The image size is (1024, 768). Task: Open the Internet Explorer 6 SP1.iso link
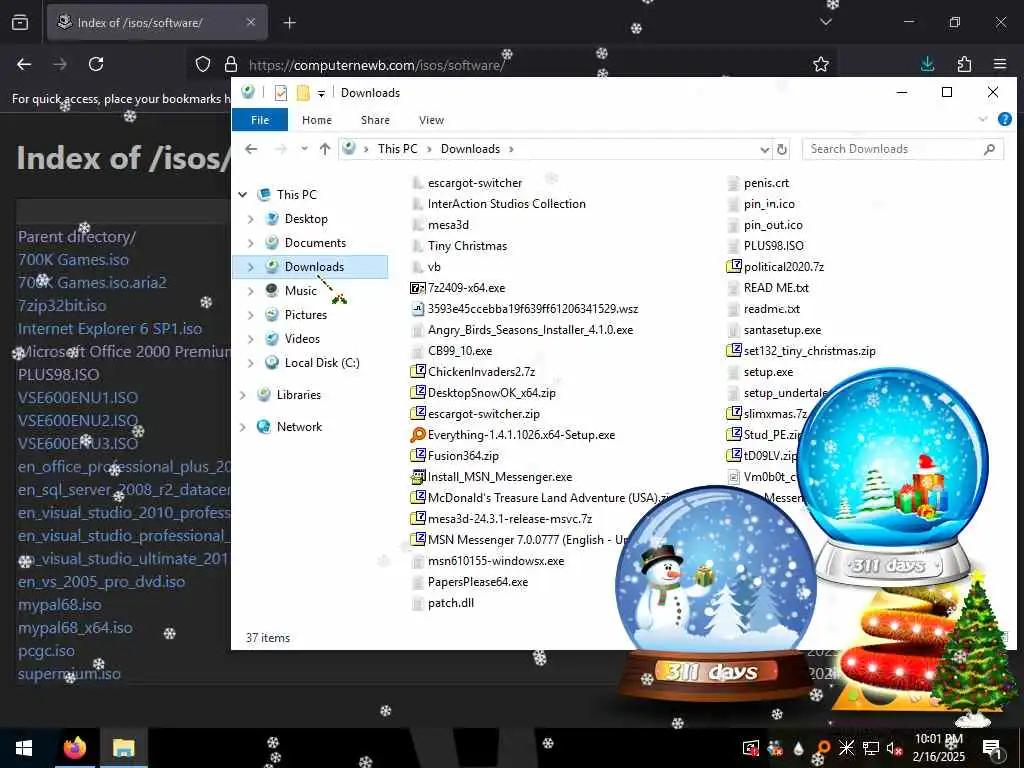pos(110,328)
